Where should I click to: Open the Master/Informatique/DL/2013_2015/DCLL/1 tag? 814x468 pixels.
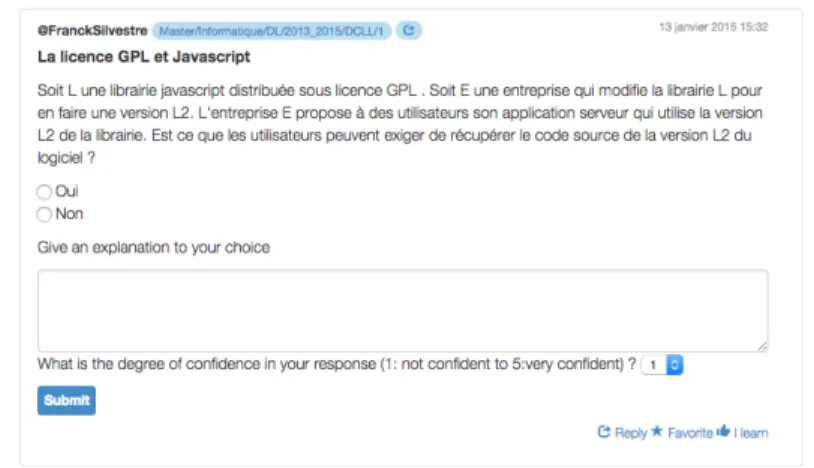[x=272, y=31]
